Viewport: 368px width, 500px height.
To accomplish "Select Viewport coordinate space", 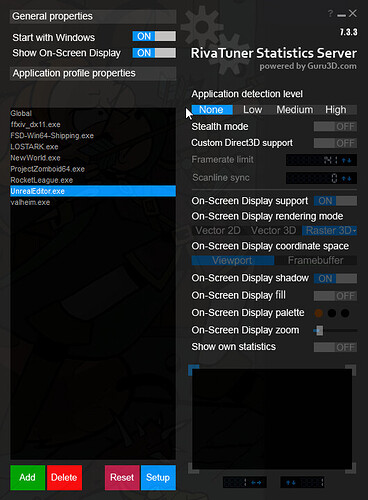I will (233, 260).
